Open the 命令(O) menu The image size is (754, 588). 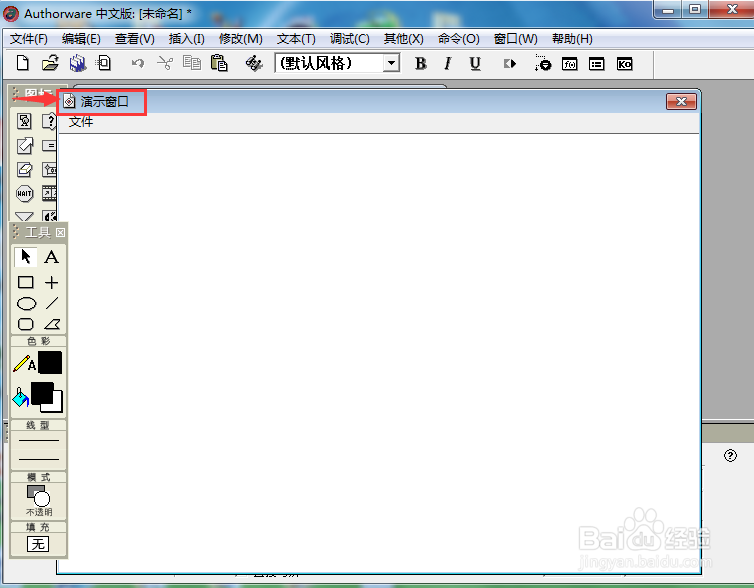[459, 38]
